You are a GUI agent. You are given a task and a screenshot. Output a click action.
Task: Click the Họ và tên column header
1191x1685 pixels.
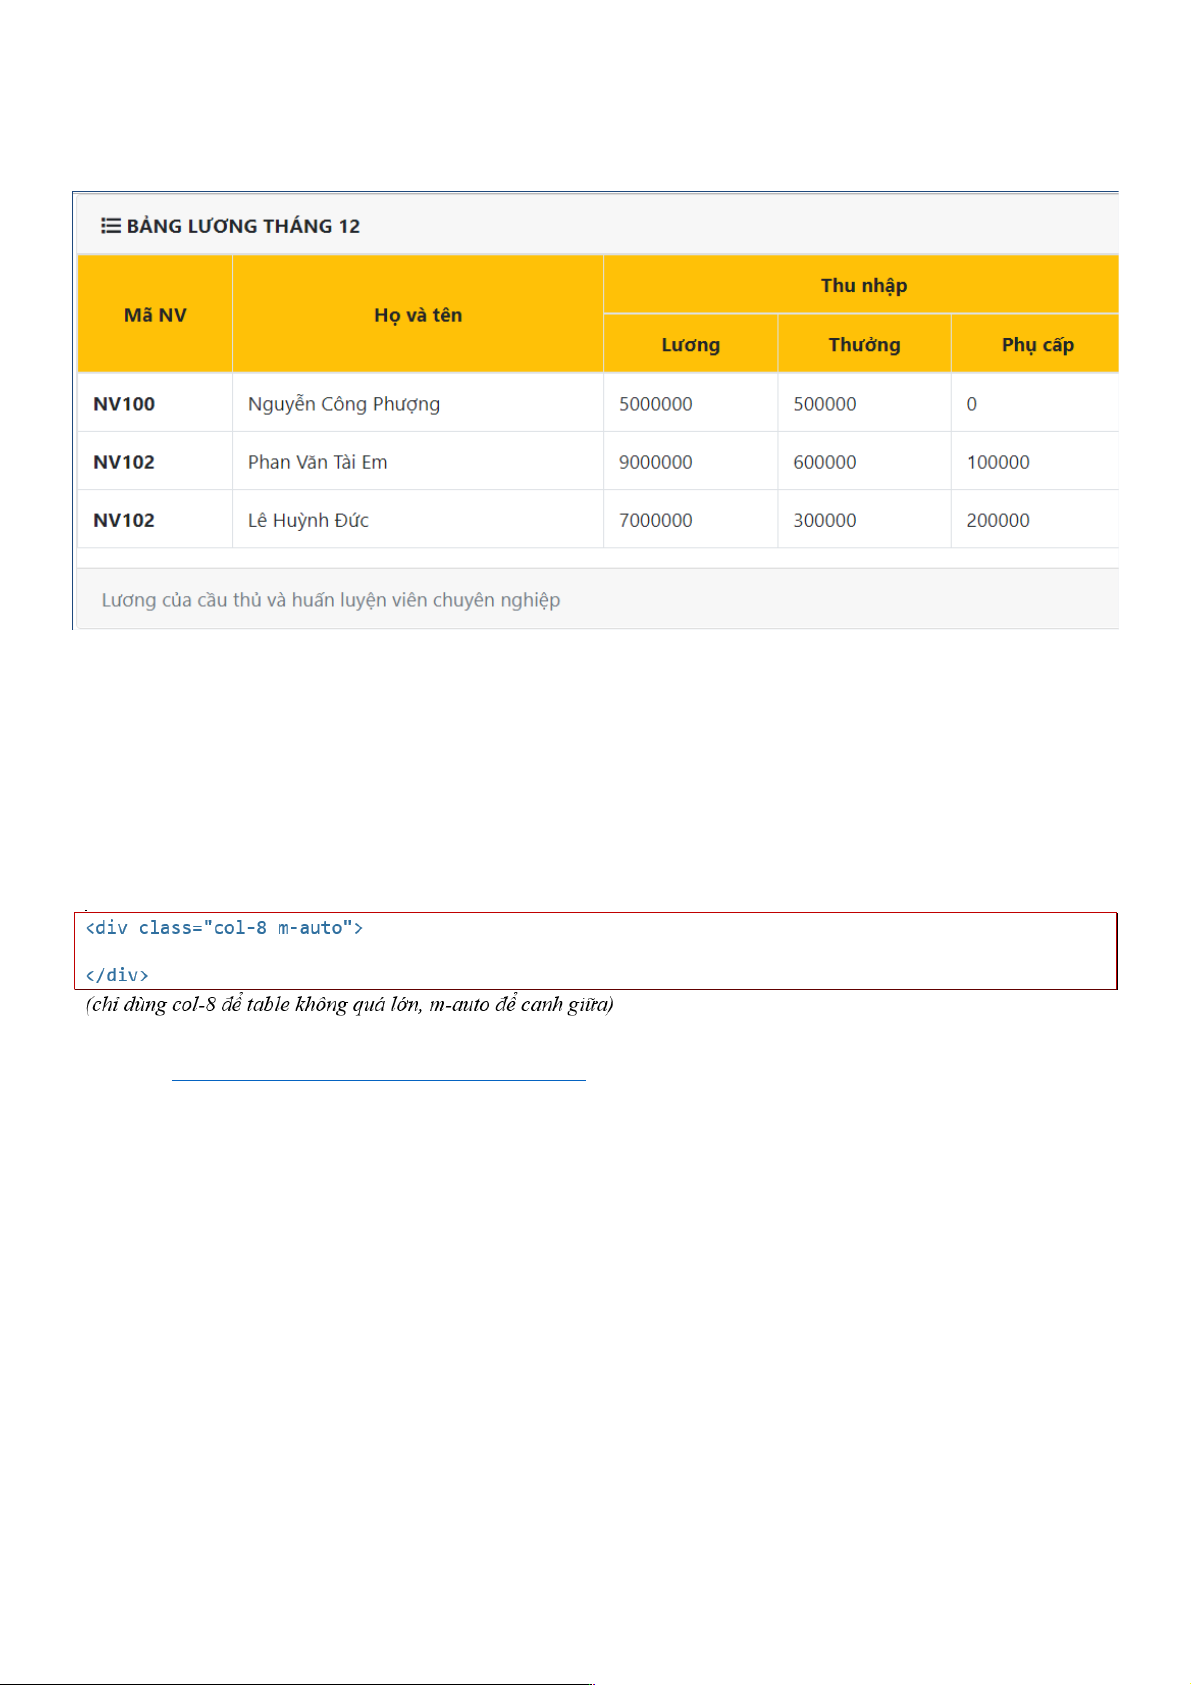[418, 315]
